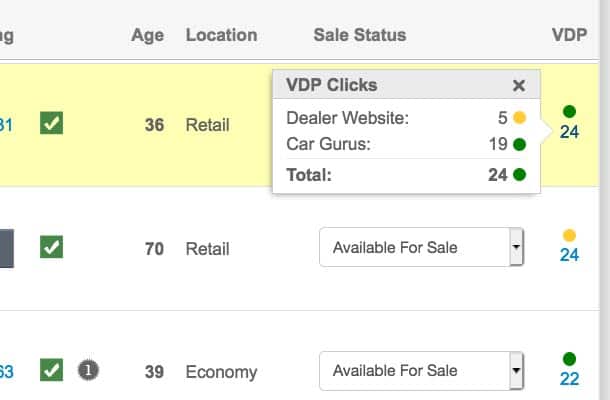Open Sale Status dropdown for Economy row
The image size is (610, 400).
(x=421, y=371)
